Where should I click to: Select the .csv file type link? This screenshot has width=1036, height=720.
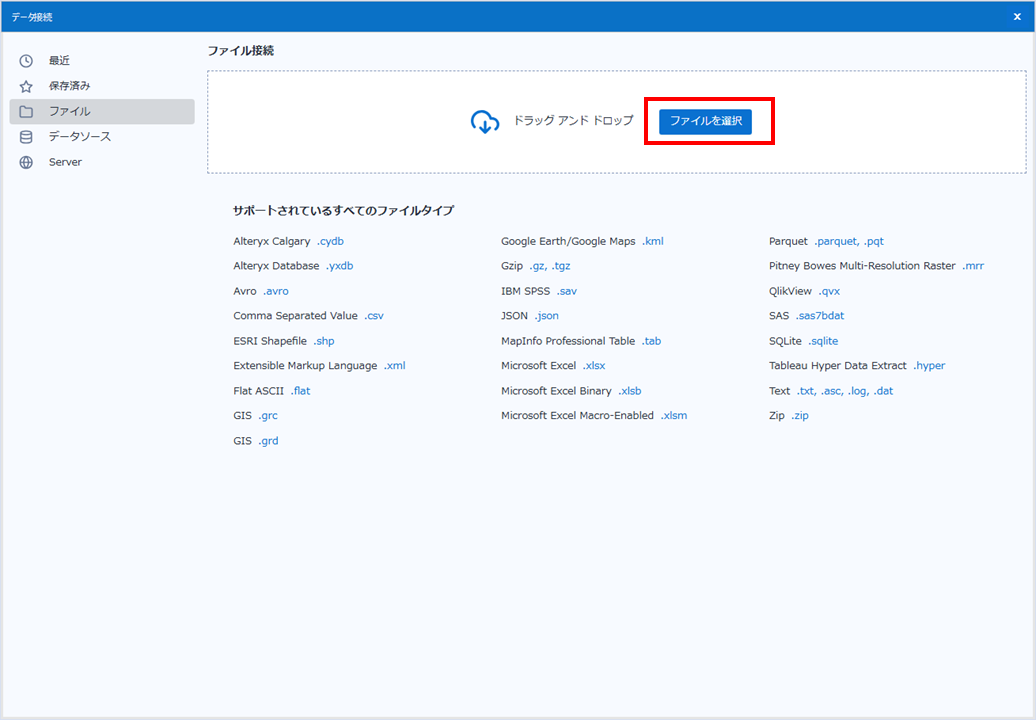373,316
